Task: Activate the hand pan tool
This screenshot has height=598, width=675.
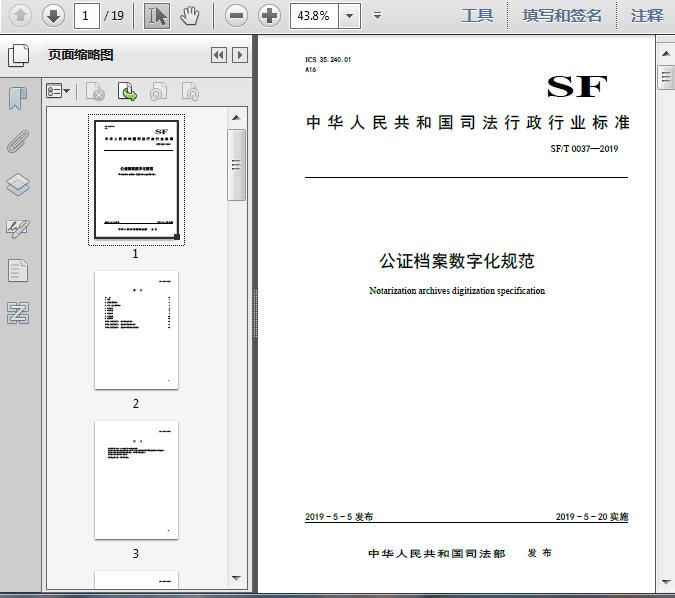Action: point(189,16)
